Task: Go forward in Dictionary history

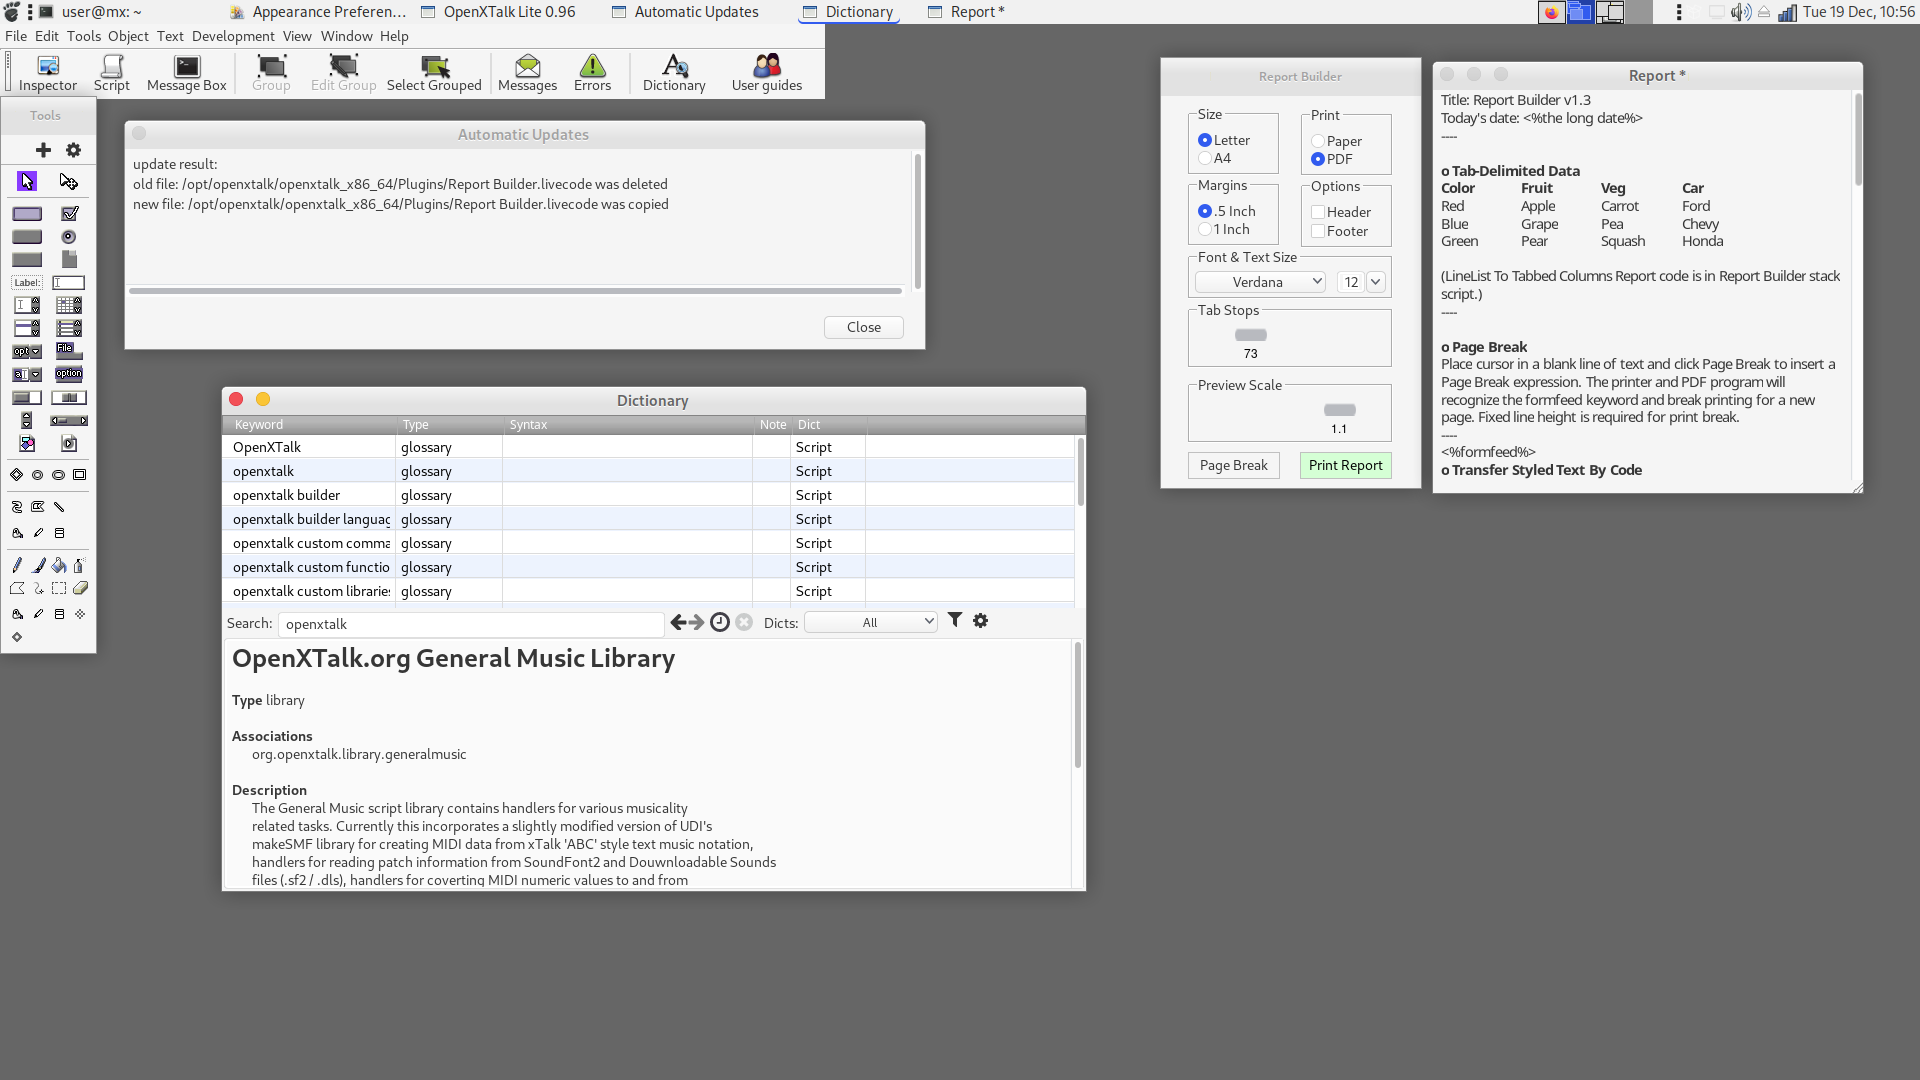Action: [x=697, y=623]
